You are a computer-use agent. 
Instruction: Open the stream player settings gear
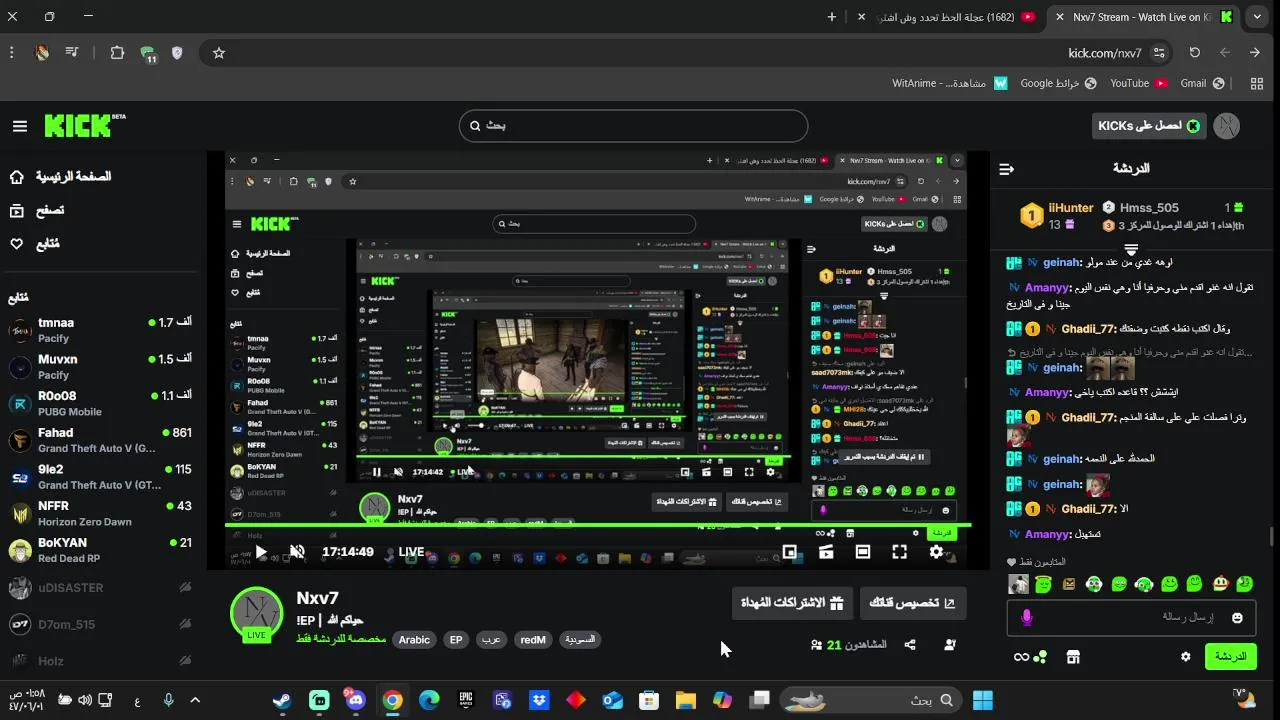click(936, 552)
